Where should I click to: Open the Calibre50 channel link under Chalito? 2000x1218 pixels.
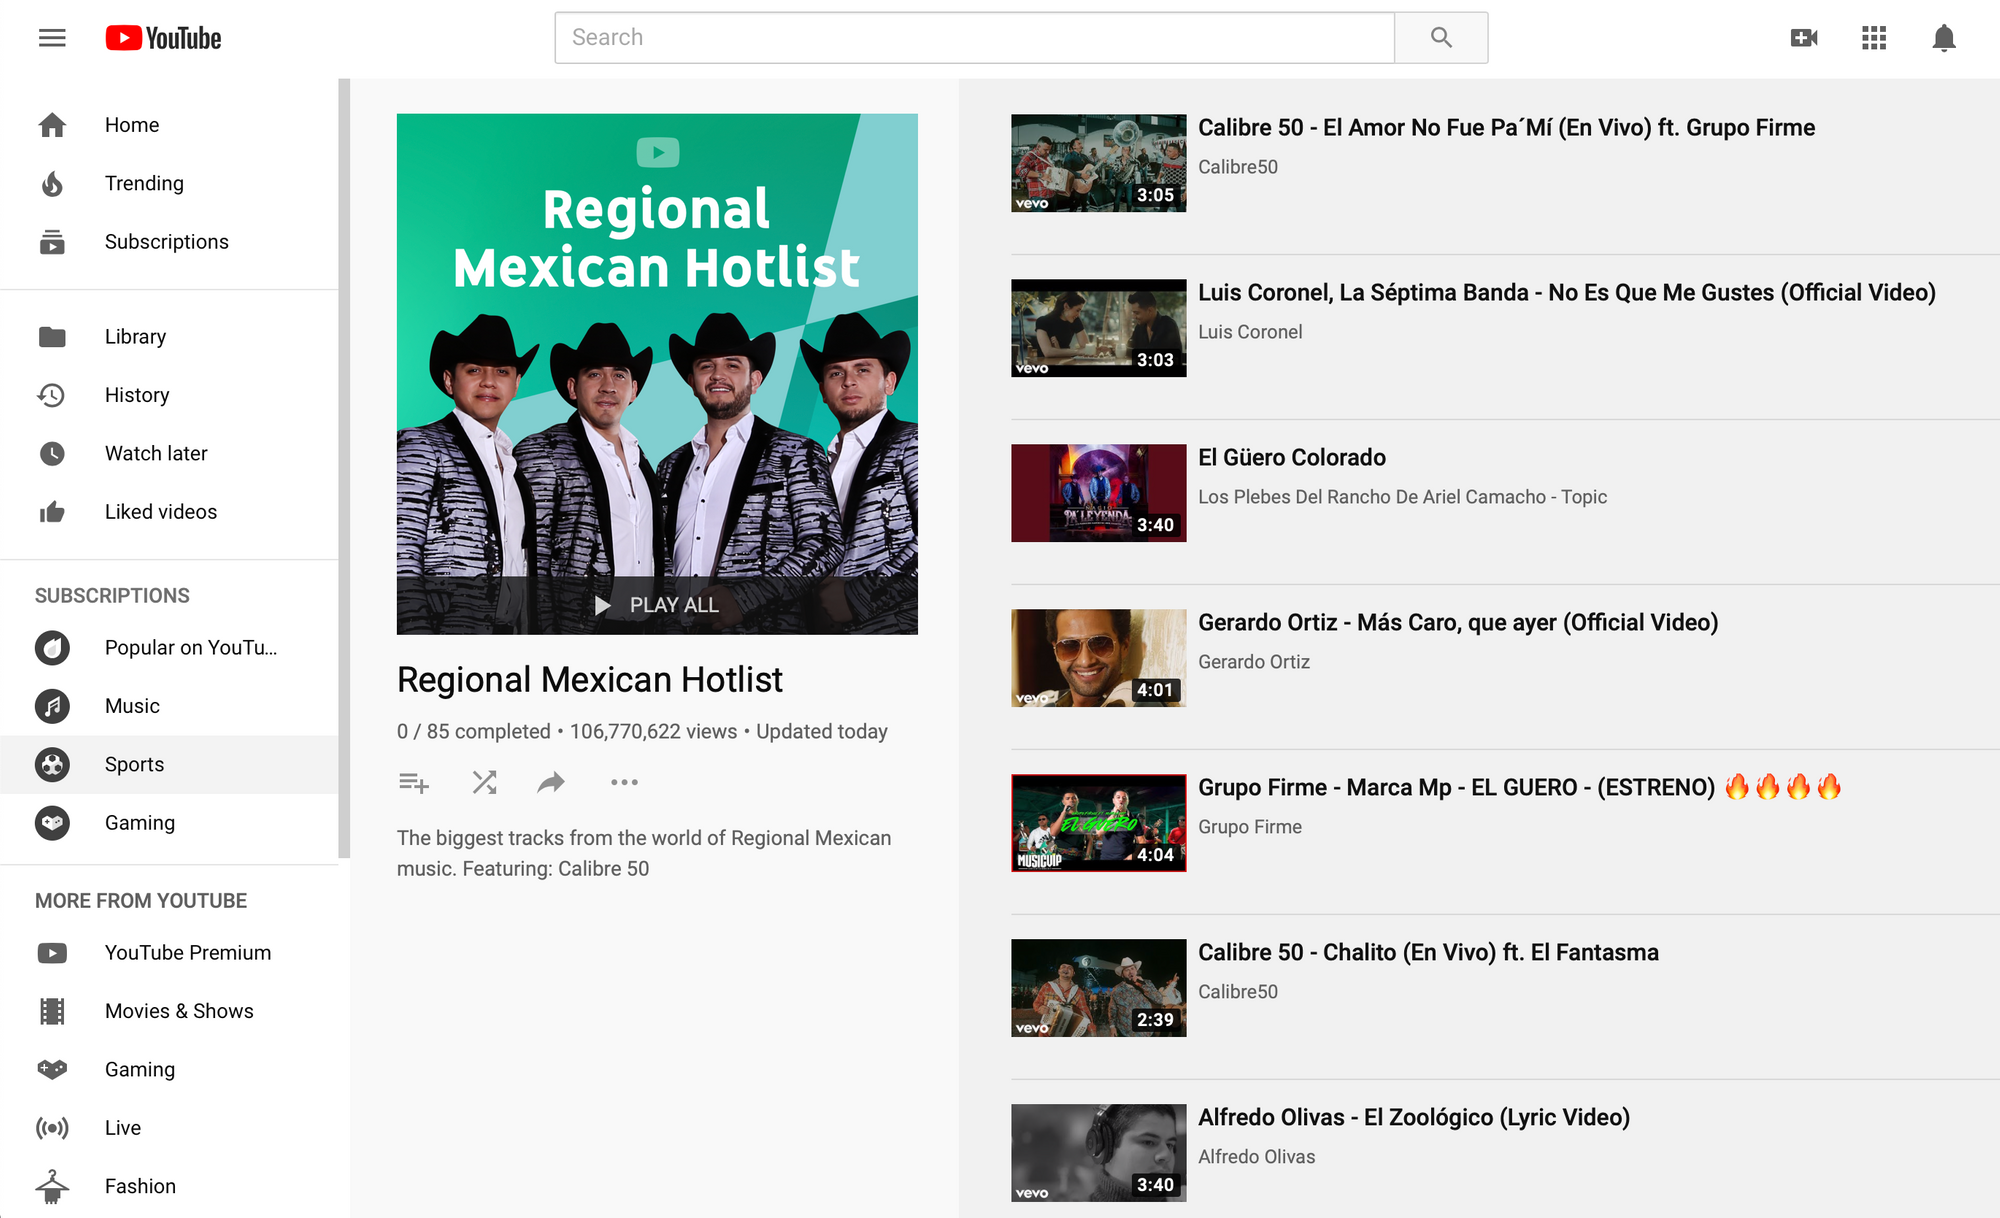[1237, 991]
